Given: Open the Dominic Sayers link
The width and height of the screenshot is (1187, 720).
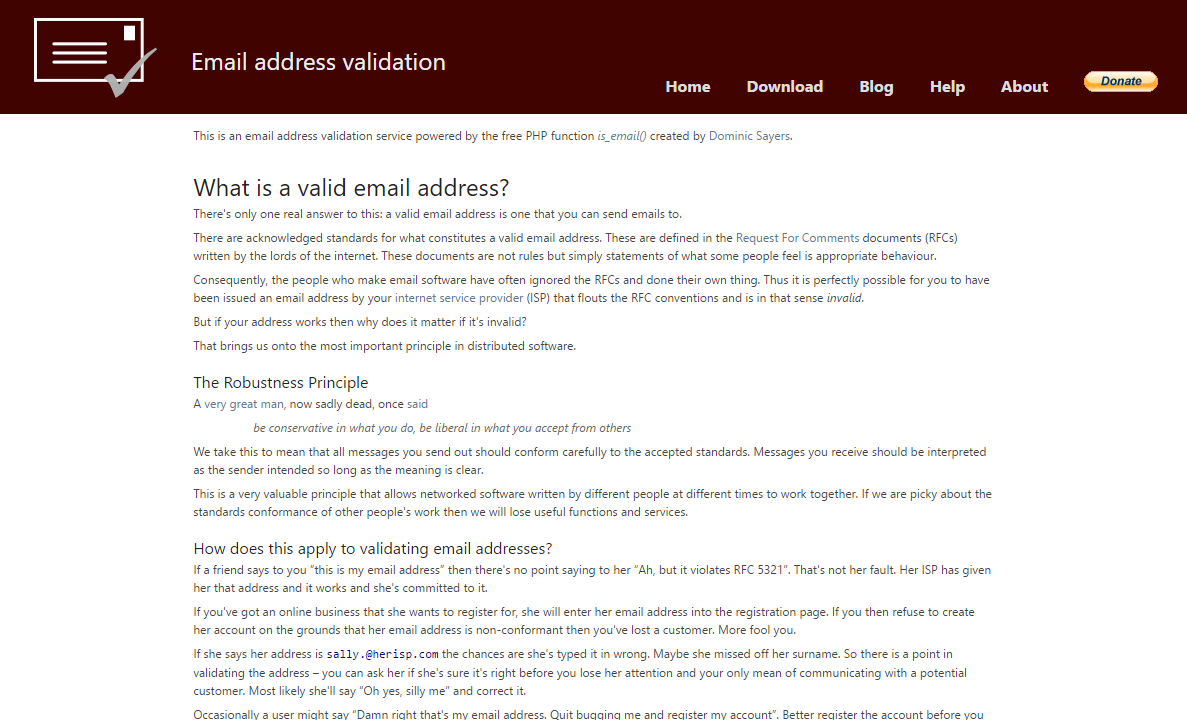Looking at the screenshot, I should pos(749,136).
